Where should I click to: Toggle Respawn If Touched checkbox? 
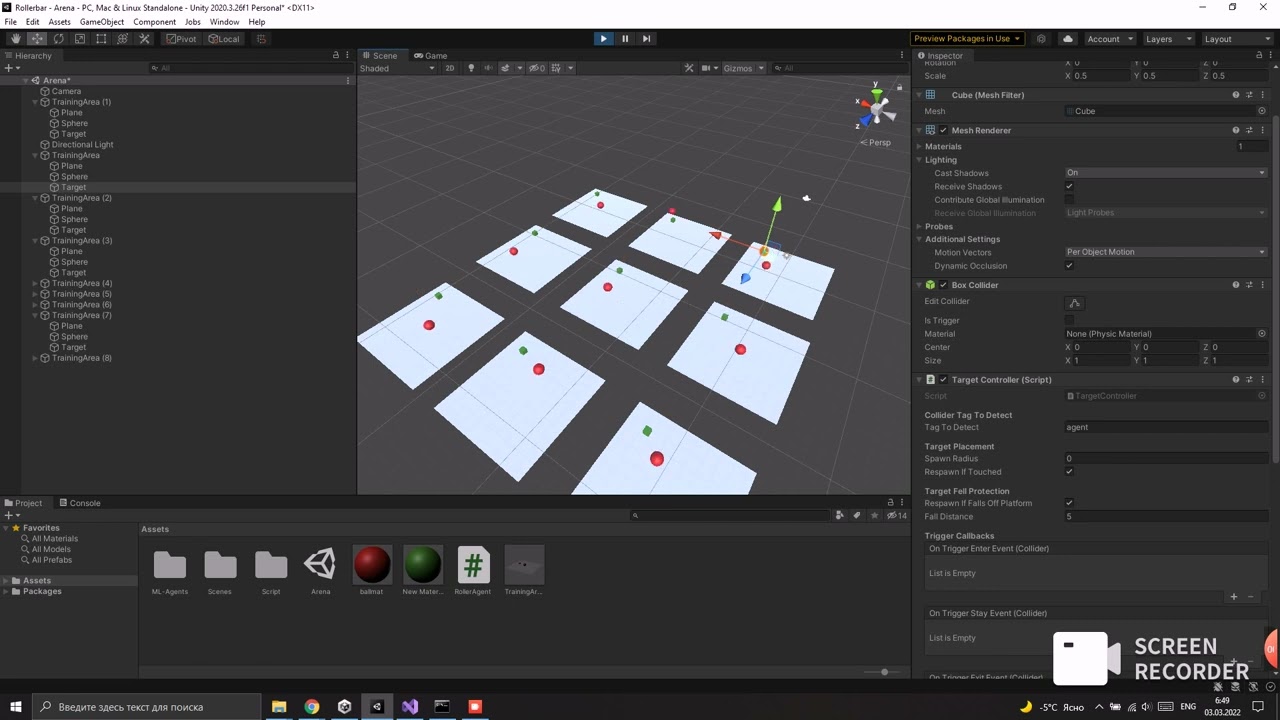(1070, 472)
